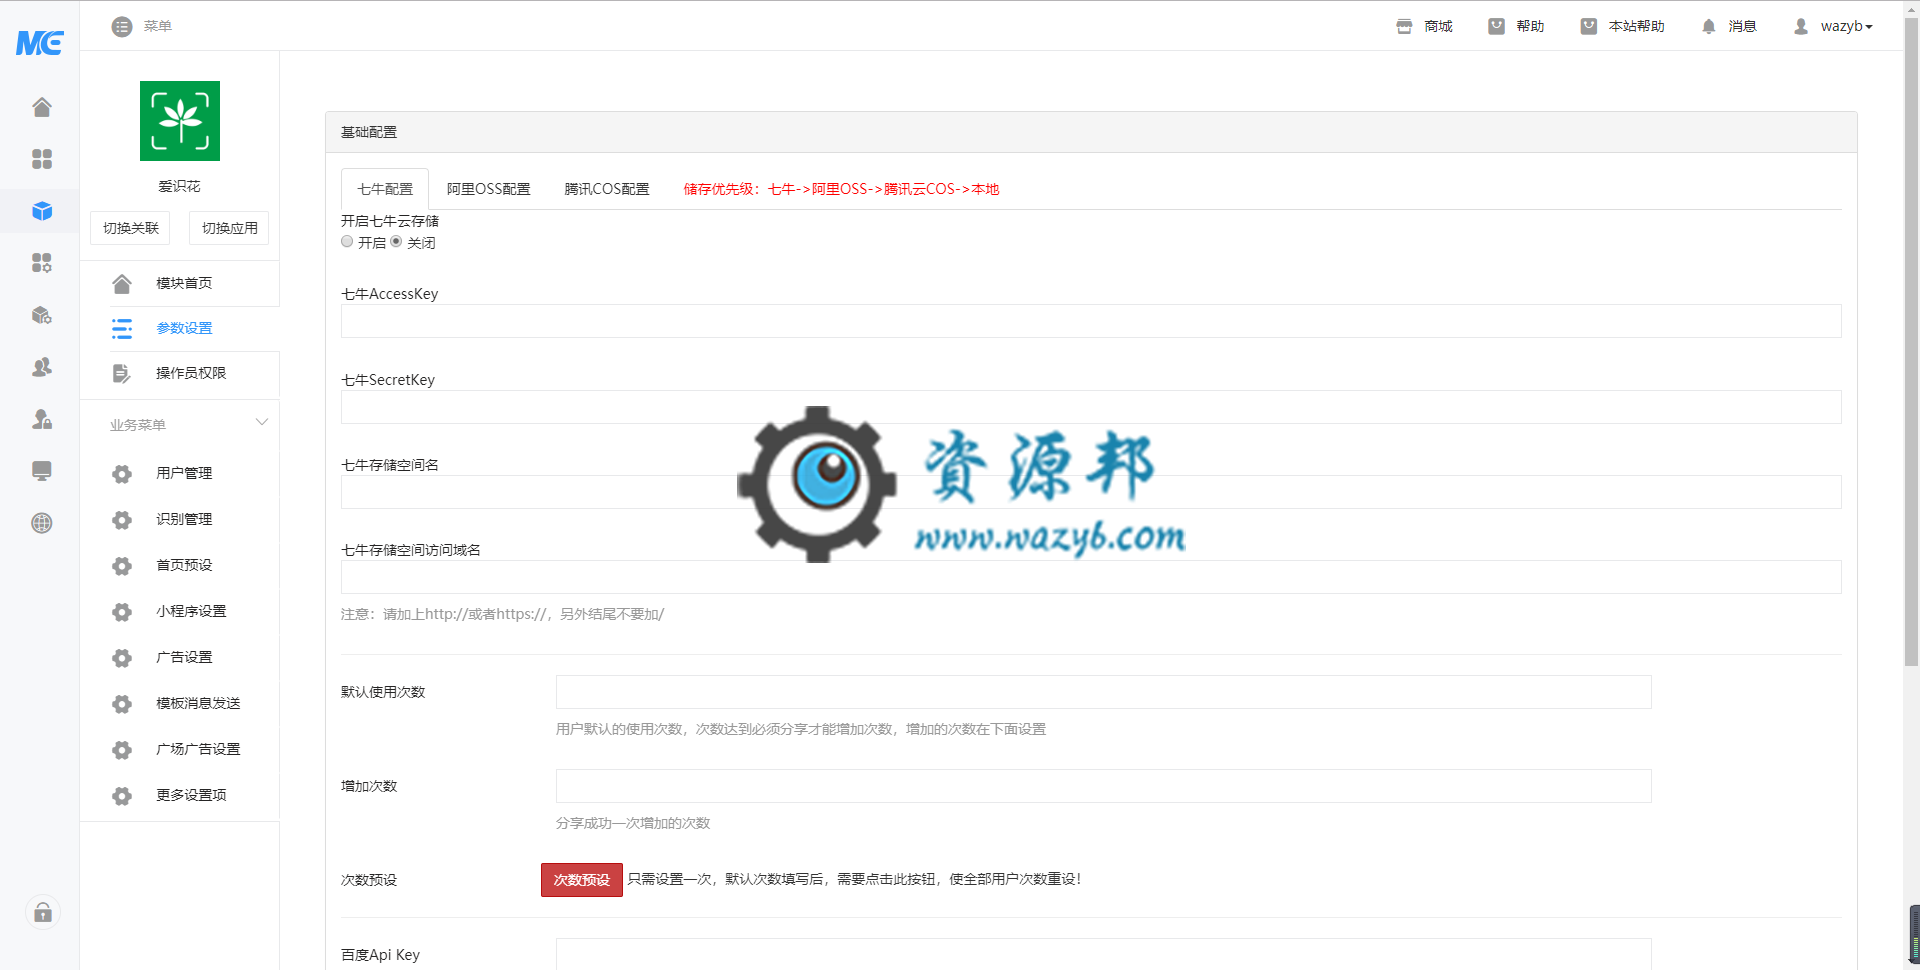Focus the 增加次数 input field
1920x970 pixels.
[x=1103, y=786]
